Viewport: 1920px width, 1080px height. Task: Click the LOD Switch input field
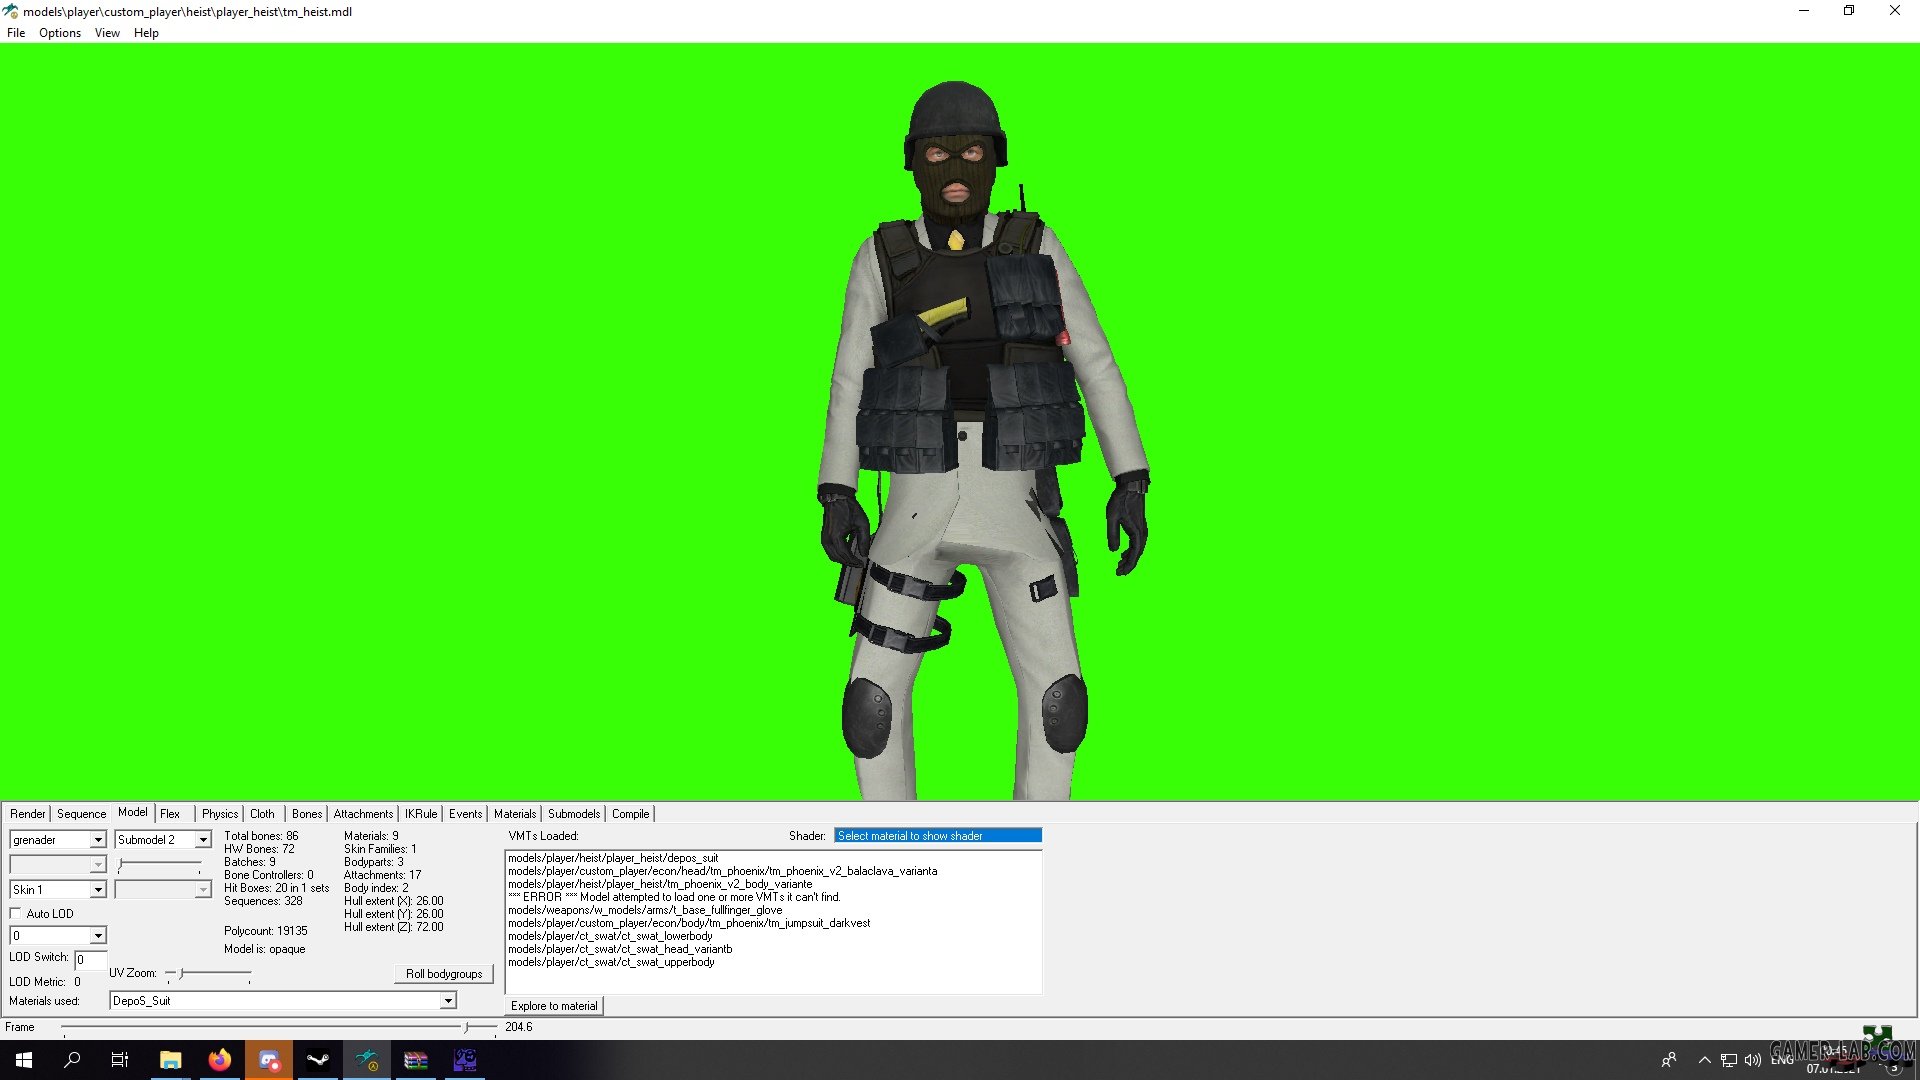tap(90, 960)
